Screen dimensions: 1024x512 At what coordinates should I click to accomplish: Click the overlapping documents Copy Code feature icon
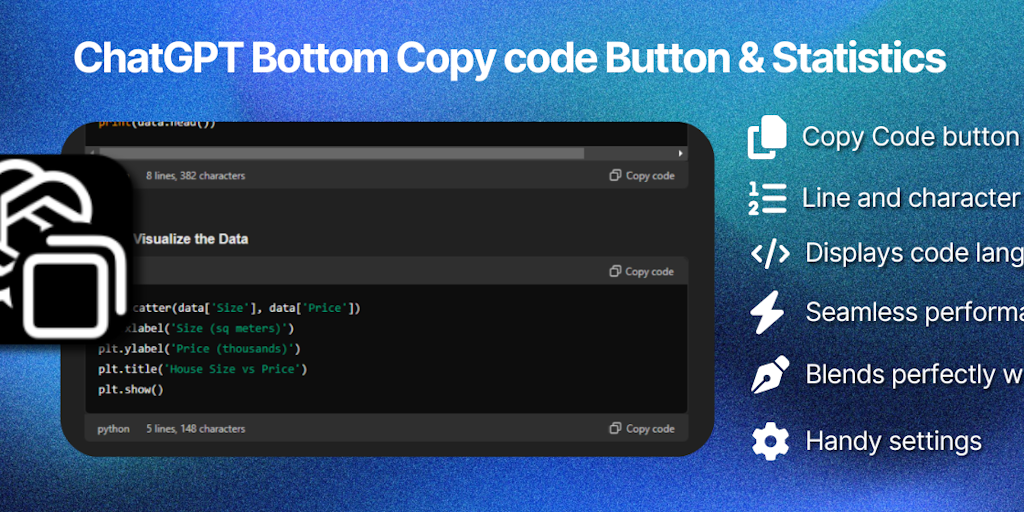pos(769,138)
